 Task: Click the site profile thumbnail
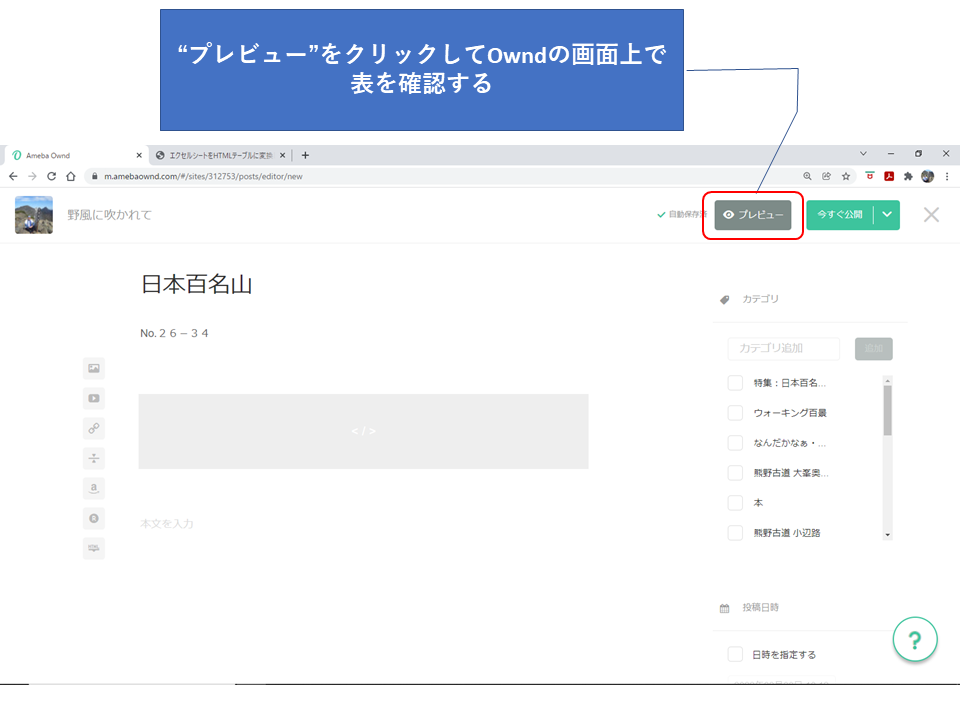tap(34, 215)
